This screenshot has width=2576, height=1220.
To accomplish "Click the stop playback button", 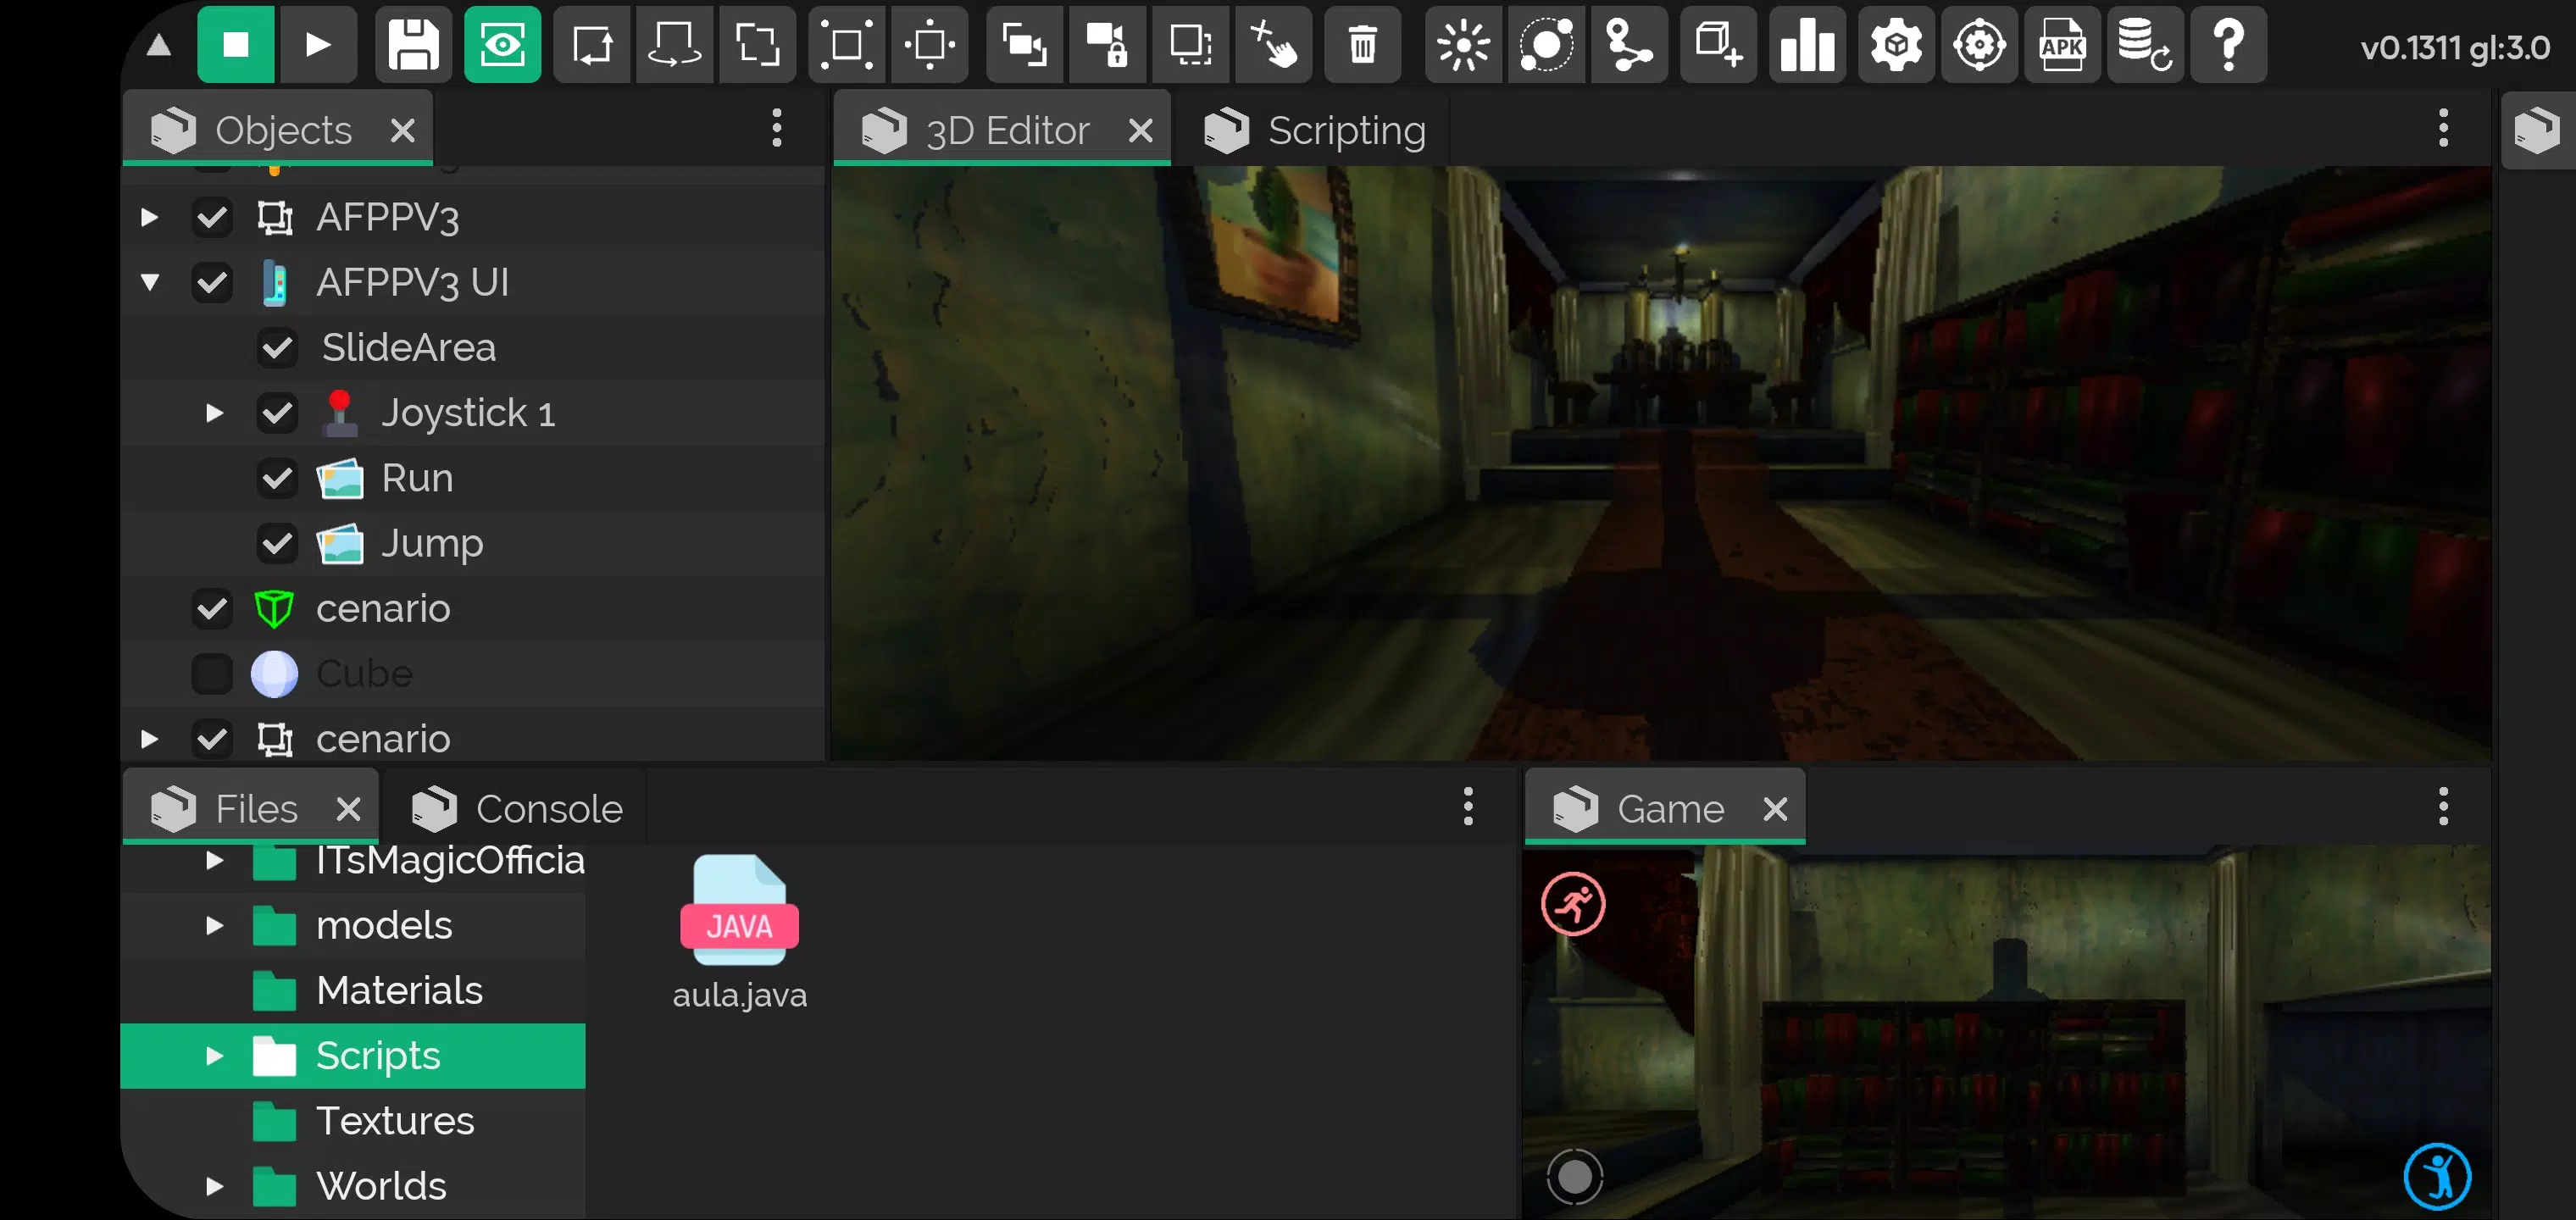I will [x=235, y=45].
